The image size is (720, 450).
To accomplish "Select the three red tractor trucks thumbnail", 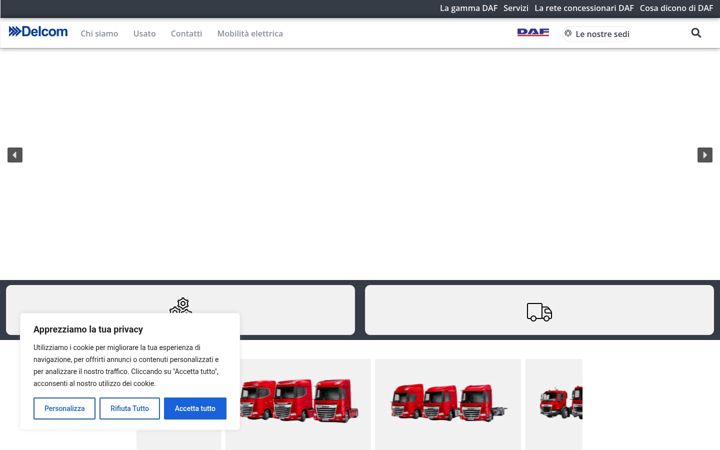I will (298, 400).
